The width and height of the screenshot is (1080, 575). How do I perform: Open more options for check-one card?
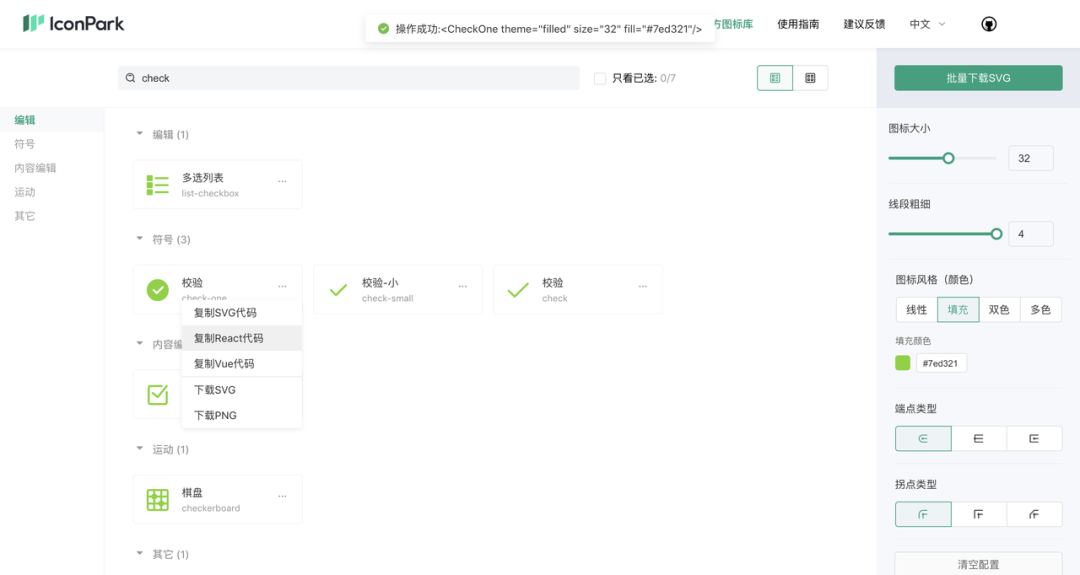click(x=282, y=286)
